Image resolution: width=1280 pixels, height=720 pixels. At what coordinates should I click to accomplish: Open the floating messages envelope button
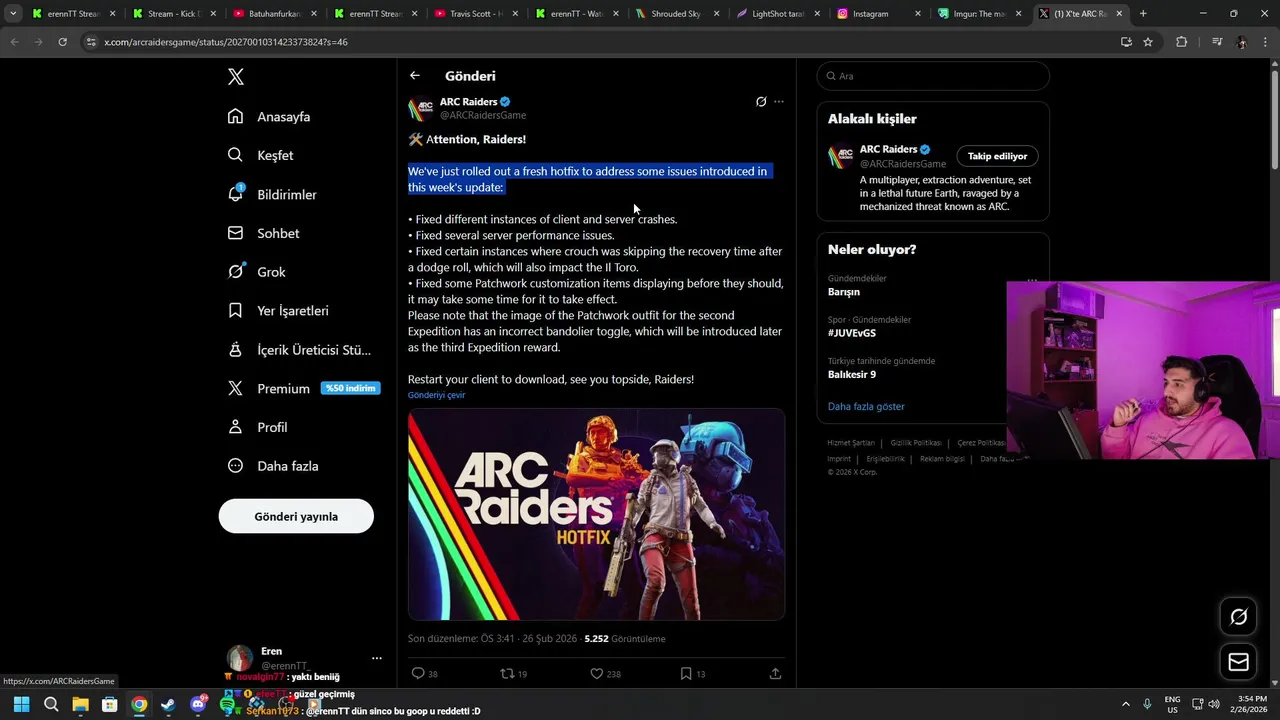coord(1238,662)
